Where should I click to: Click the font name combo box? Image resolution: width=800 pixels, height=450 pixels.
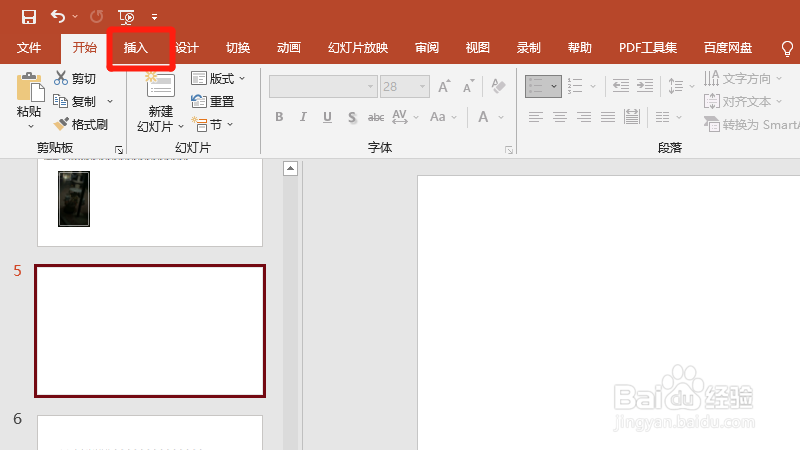323,86
